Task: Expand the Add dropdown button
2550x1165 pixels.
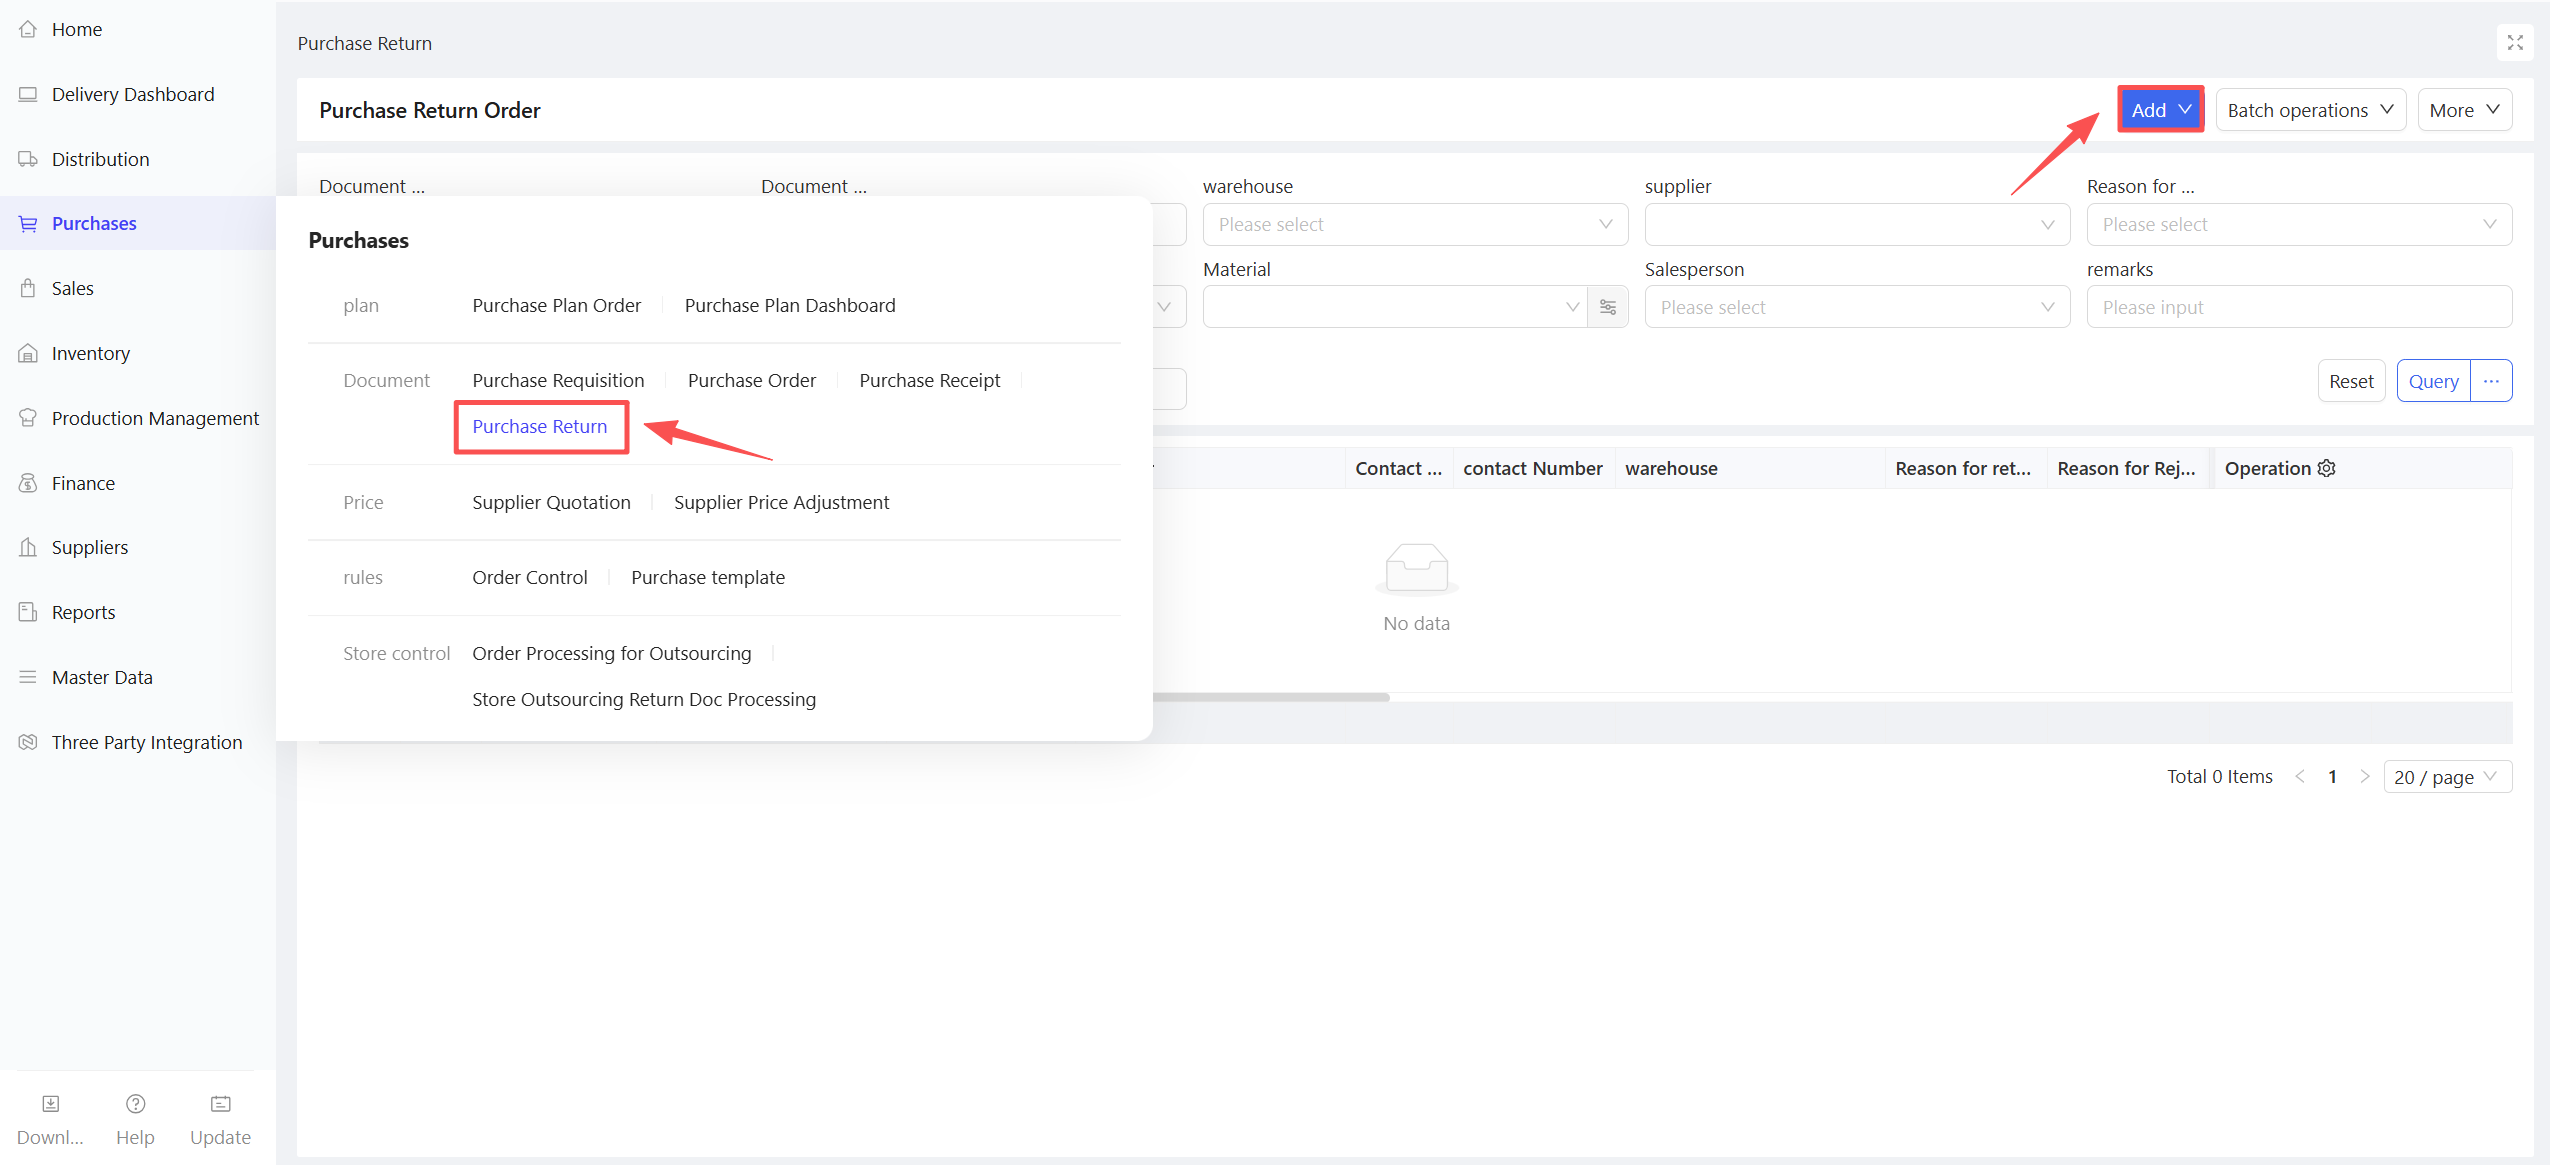Action: pyautogui.click(x=2160, y=110)
